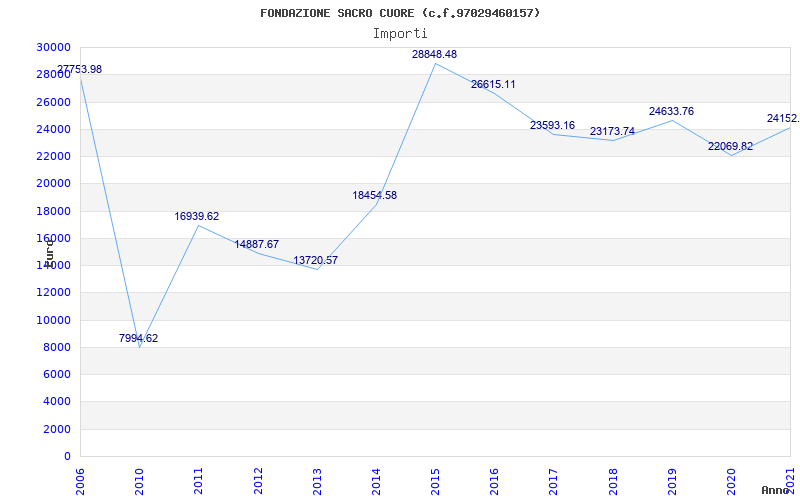
Task: Select the 14887.67 value label
Action: (257, 244)
